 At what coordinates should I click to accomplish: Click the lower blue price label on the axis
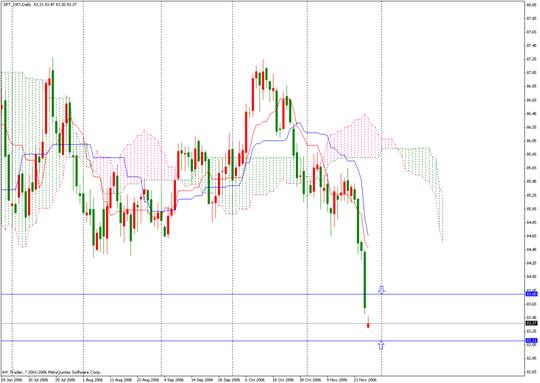coord(532,341)
